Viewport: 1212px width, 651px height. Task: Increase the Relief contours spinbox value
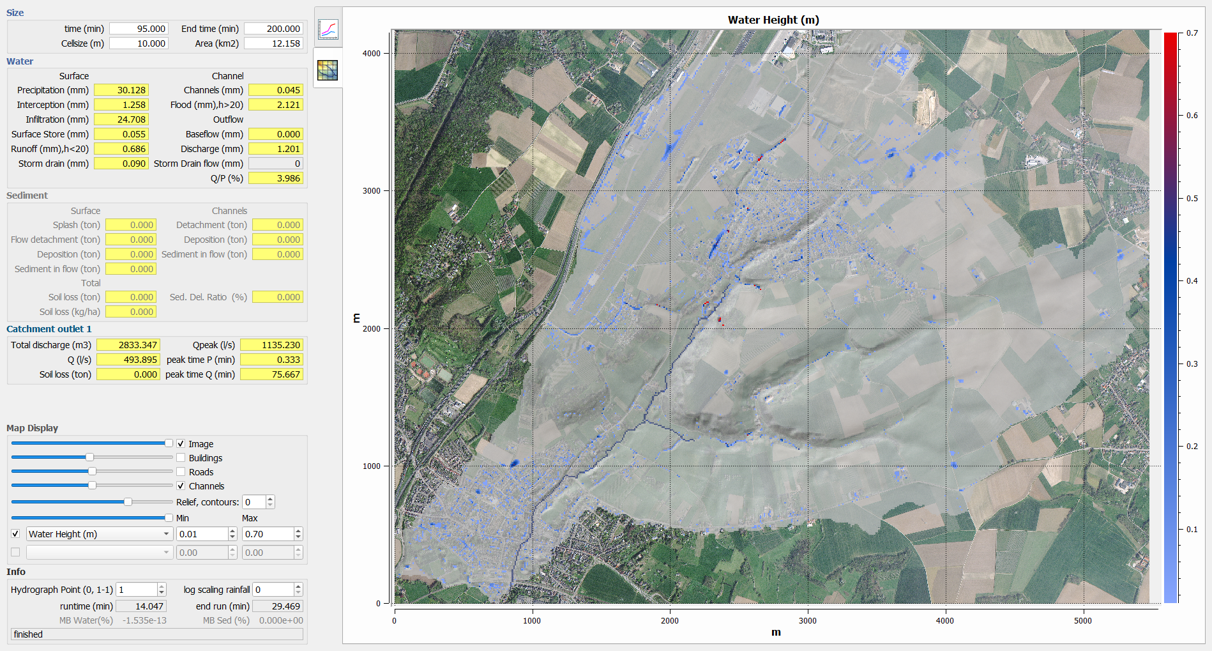[x=270, y=499]
